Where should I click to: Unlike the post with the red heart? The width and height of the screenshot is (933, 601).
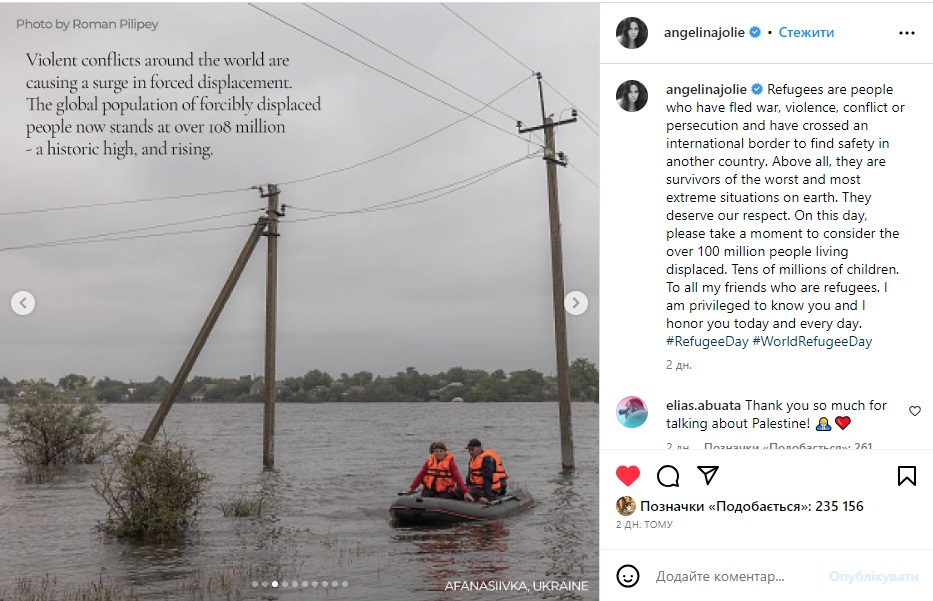click(627, 475)
